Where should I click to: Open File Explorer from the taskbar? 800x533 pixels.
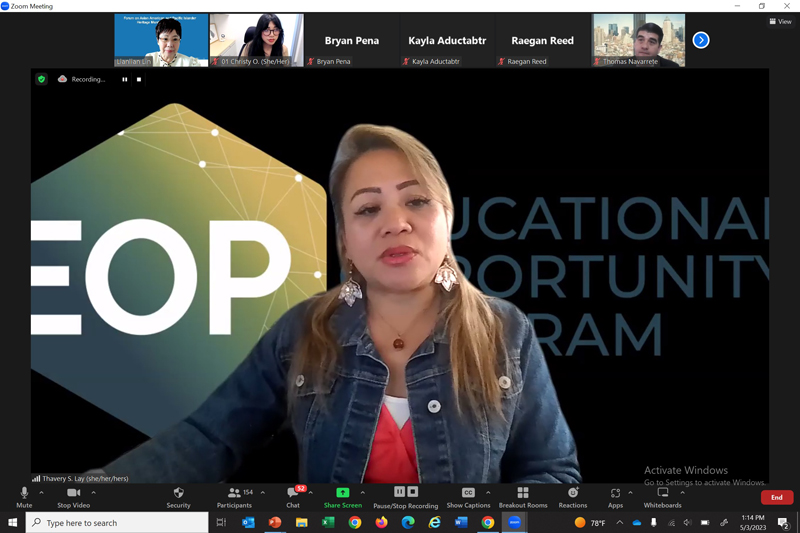tap(301, 522)
